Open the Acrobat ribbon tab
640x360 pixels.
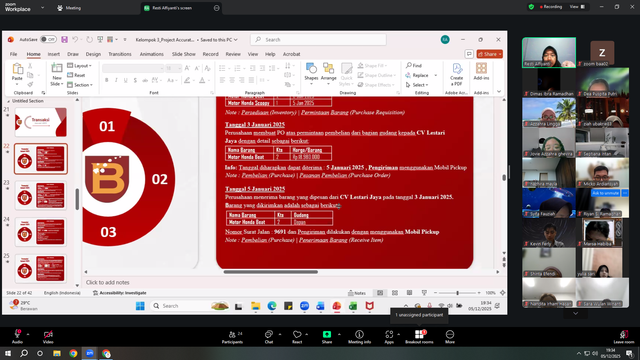(291, 54)
